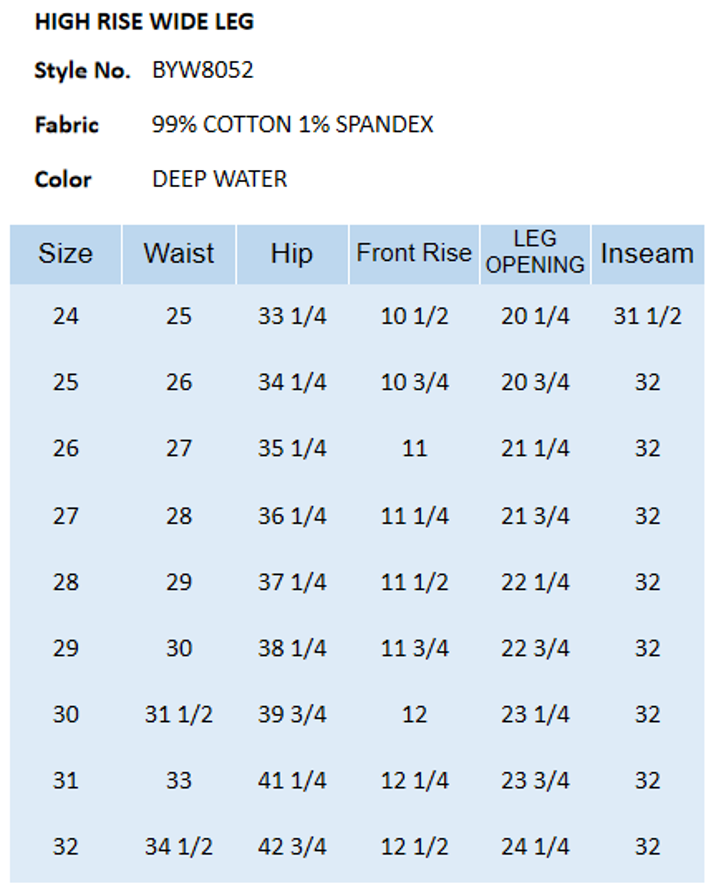Click the Front Rise column header
Screen dimensions: 721x886
(x=414, y=254)
